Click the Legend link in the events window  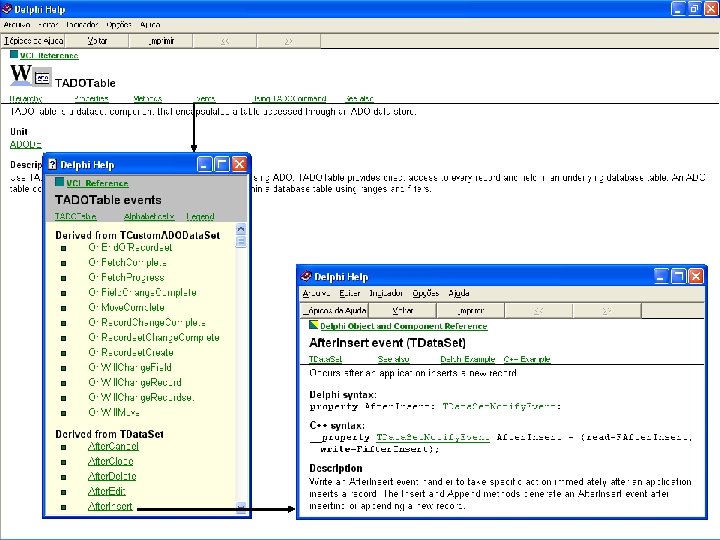[x=200, y=216]
